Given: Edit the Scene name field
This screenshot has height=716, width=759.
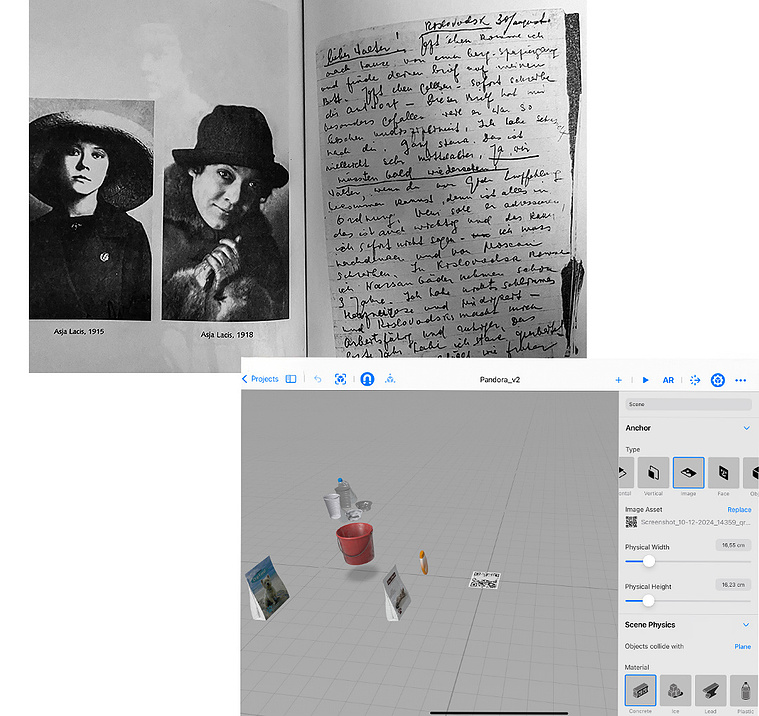Looking at the screenshot, I should coord(688,404).
